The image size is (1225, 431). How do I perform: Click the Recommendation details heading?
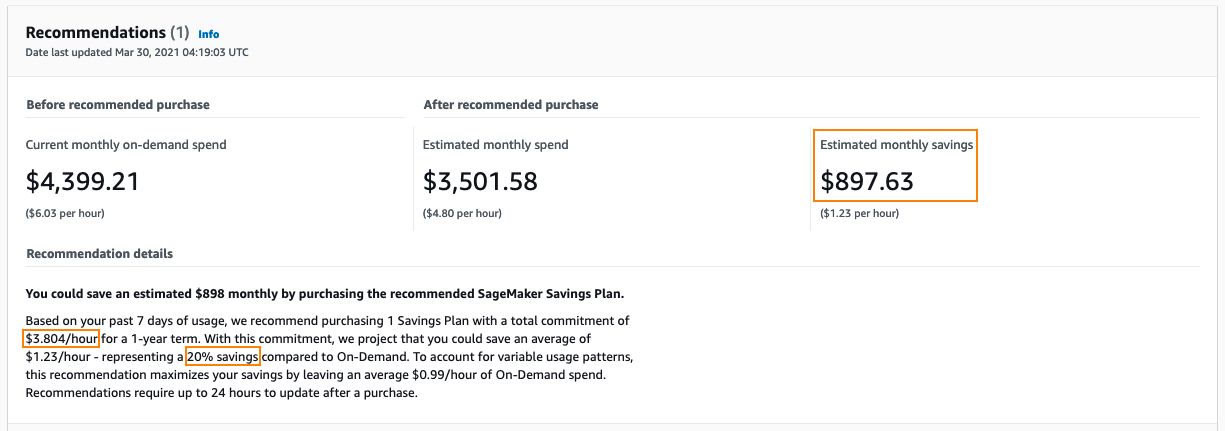point(99,254)
